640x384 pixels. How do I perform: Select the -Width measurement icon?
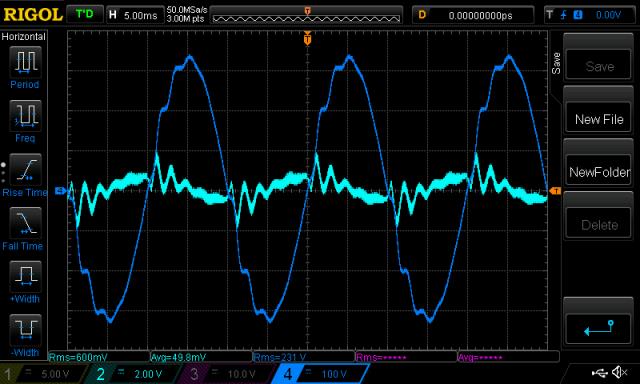(25, 330)
